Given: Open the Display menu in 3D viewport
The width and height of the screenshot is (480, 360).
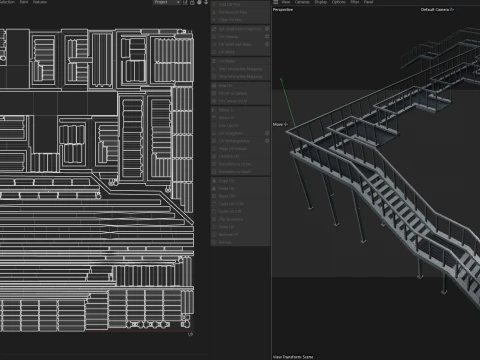Looking at the screenshot, I should pos(321,2).
